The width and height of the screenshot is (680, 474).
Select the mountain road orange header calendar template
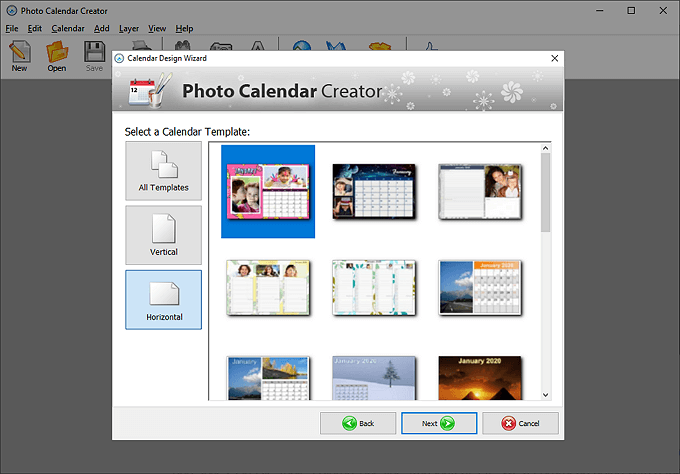tap(480, 288)
